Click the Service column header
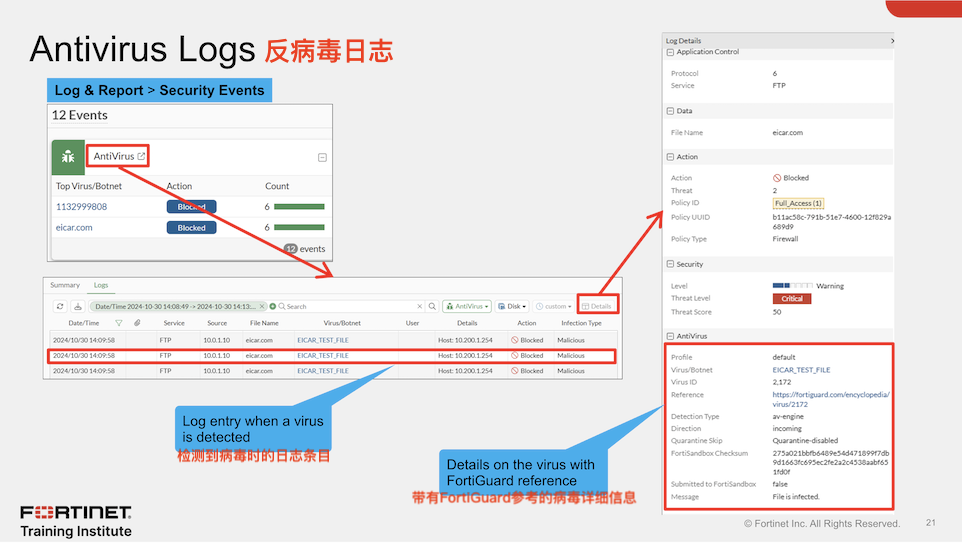This screenshot has height=543, width=962. tap(174, 323)
